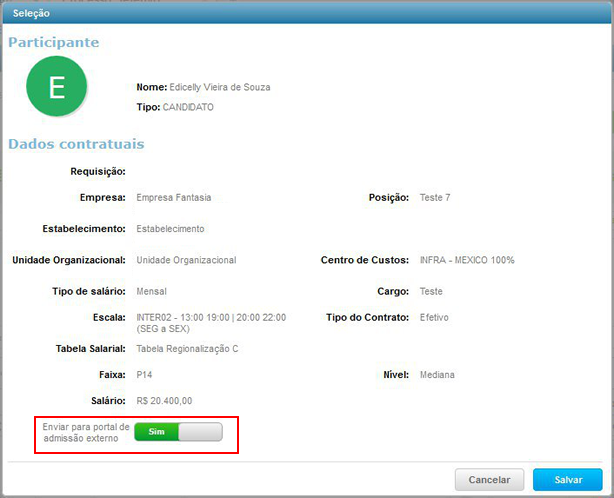The image size is (614, 498).
Task: Click the Escala value INTER02 schedule
Action: pyautogui.click(x=210, y=323)
